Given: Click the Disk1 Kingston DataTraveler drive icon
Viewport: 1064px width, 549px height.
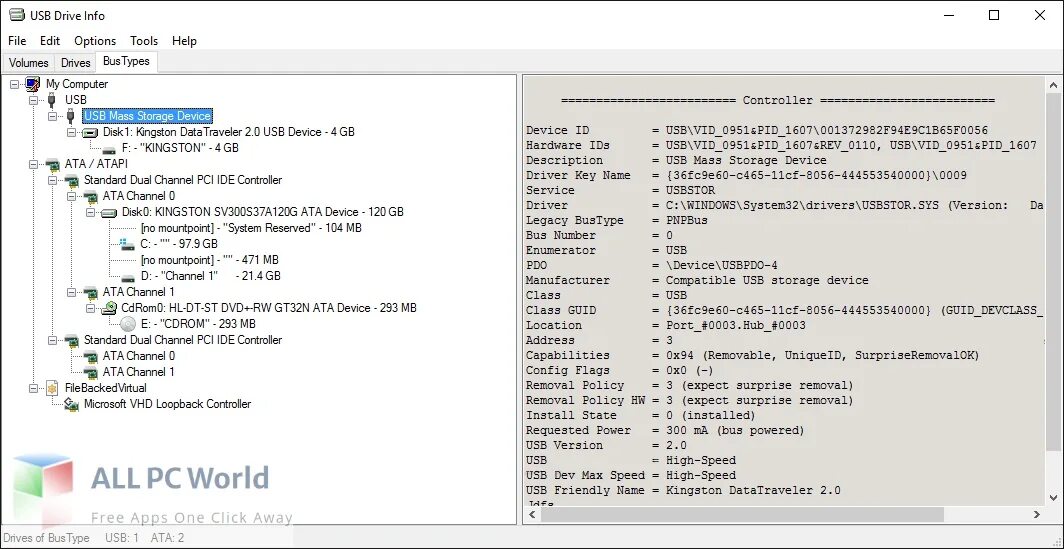Looking at the screenshot, I should tap(90, 132).
